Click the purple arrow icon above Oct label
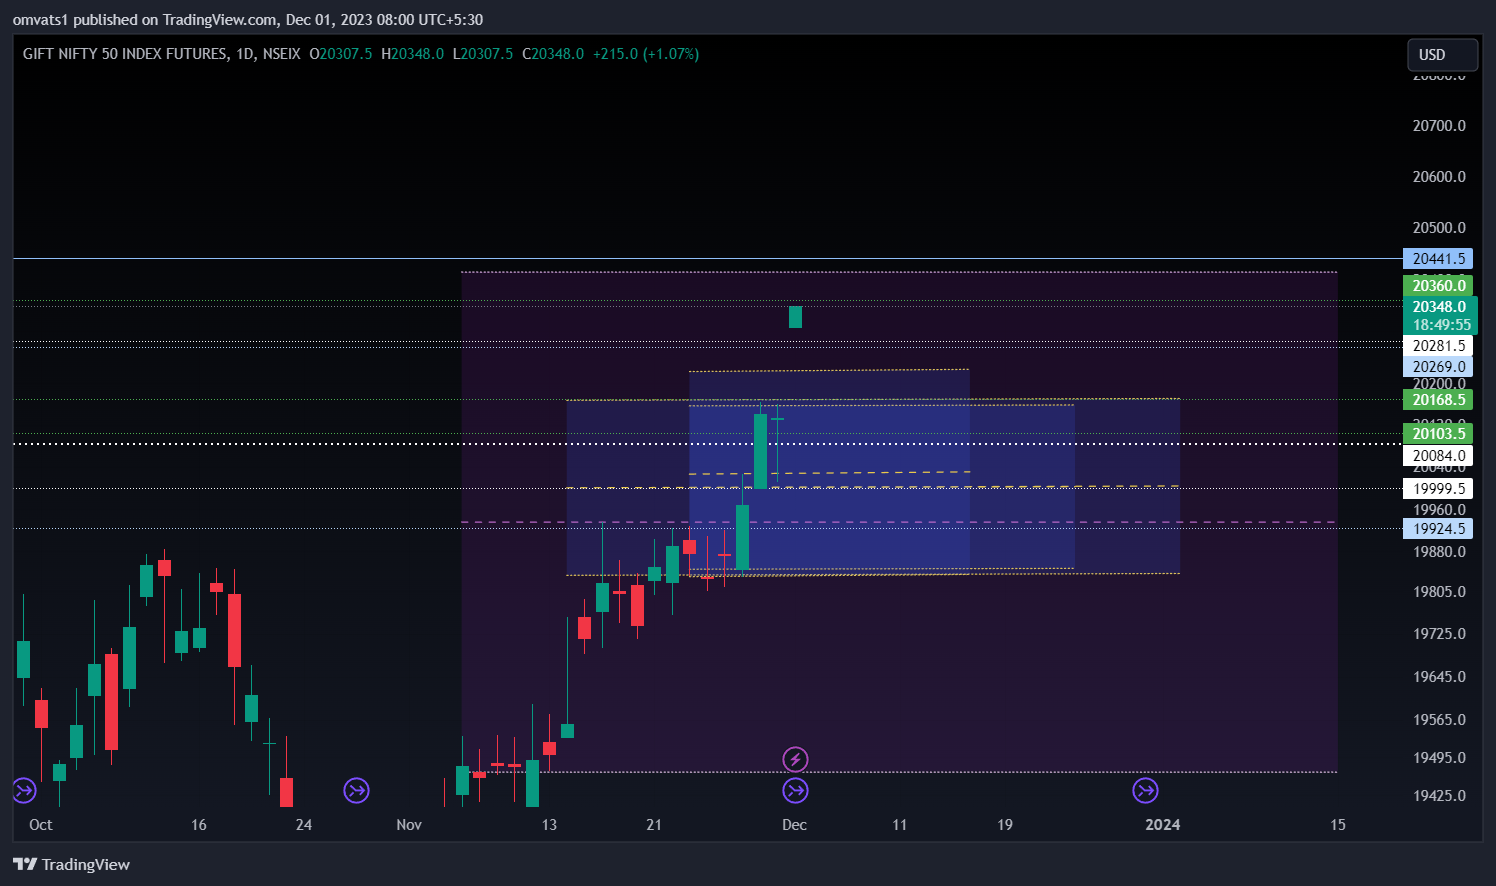Screen dimensions: 1496x886 24,791
